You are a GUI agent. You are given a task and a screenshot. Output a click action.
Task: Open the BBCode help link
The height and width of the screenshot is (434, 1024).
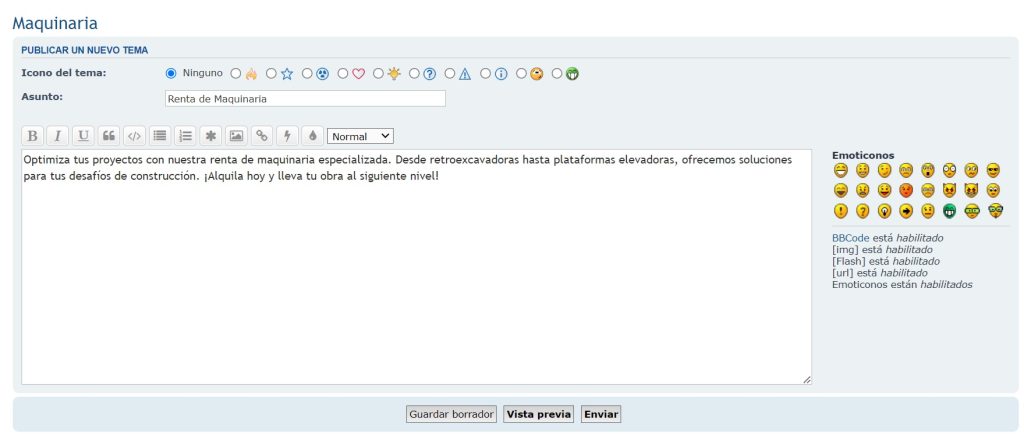coord(850,238)
